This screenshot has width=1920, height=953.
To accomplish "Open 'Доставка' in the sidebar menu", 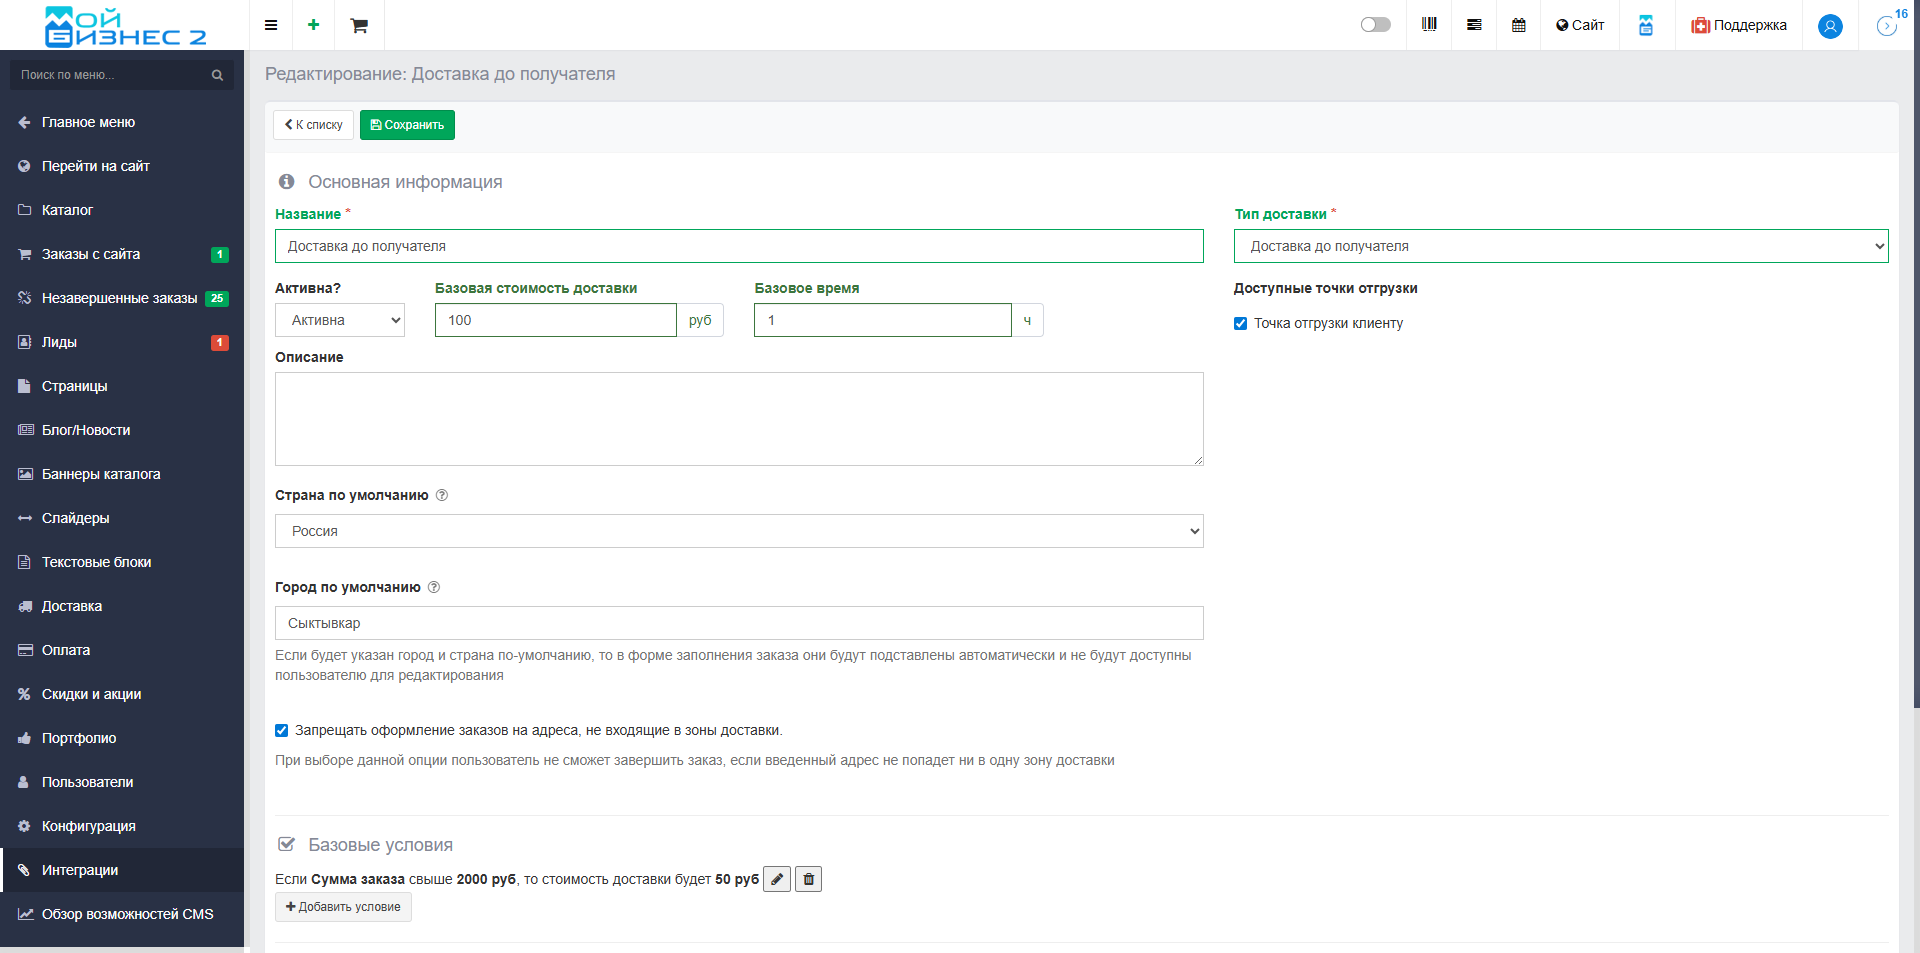I will pyautogui.click(x=72, y=606).
